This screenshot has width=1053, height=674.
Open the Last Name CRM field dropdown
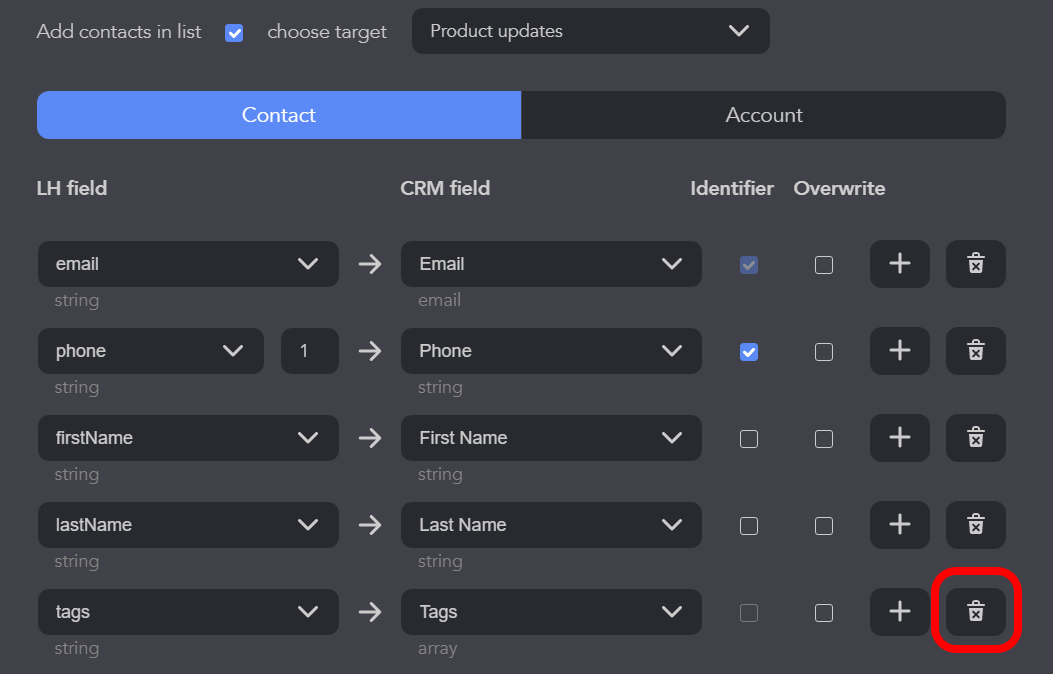tap(550, 525)
